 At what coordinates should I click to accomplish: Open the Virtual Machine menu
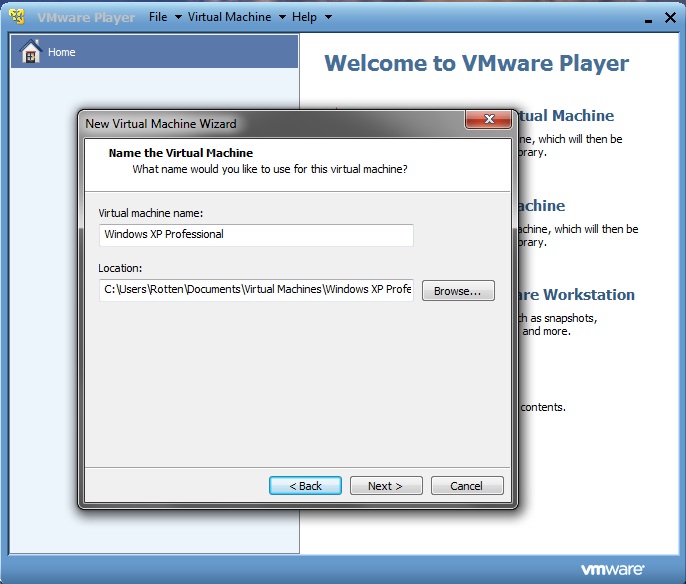click(229, 17)
